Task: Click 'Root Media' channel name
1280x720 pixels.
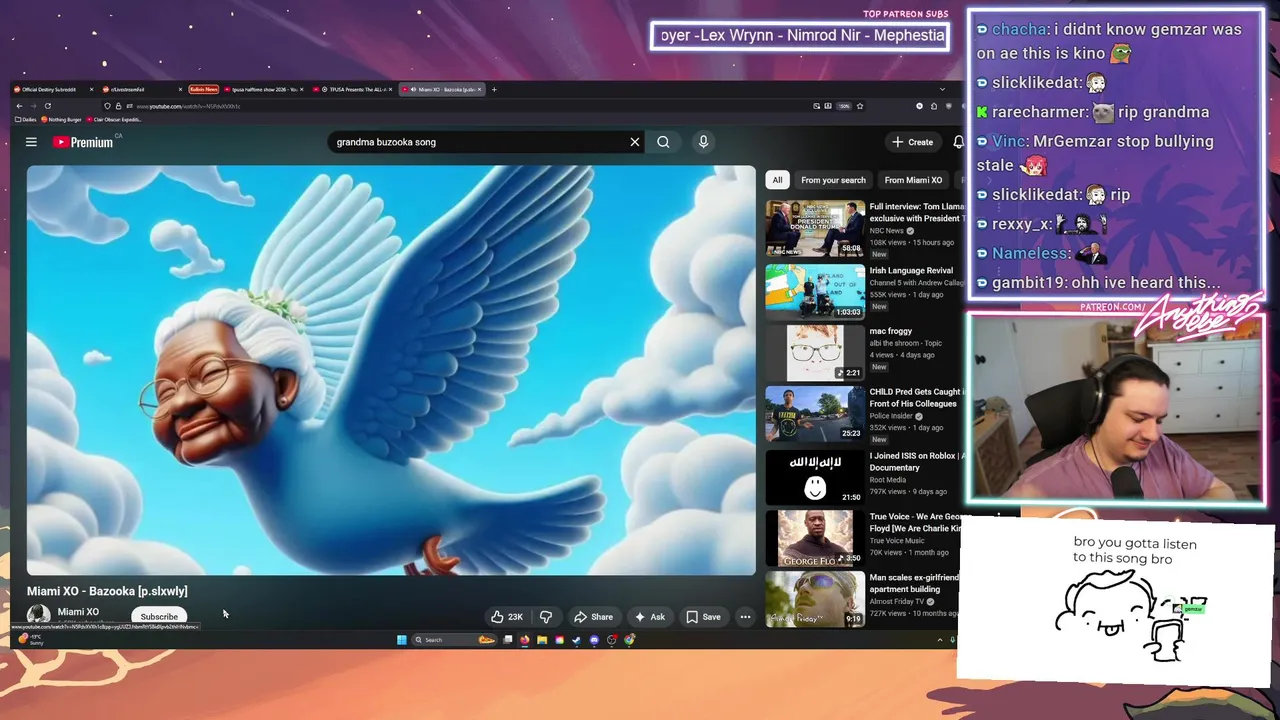Action: click(887, 480)
